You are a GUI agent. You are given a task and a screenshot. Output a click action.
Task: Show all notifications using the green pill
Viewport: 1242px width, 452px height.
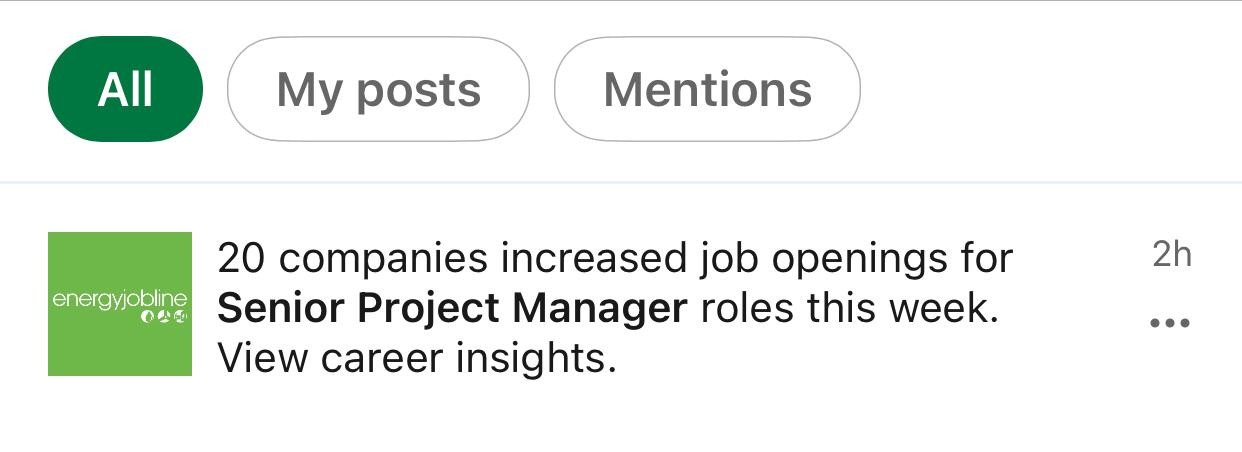[125, 90]
